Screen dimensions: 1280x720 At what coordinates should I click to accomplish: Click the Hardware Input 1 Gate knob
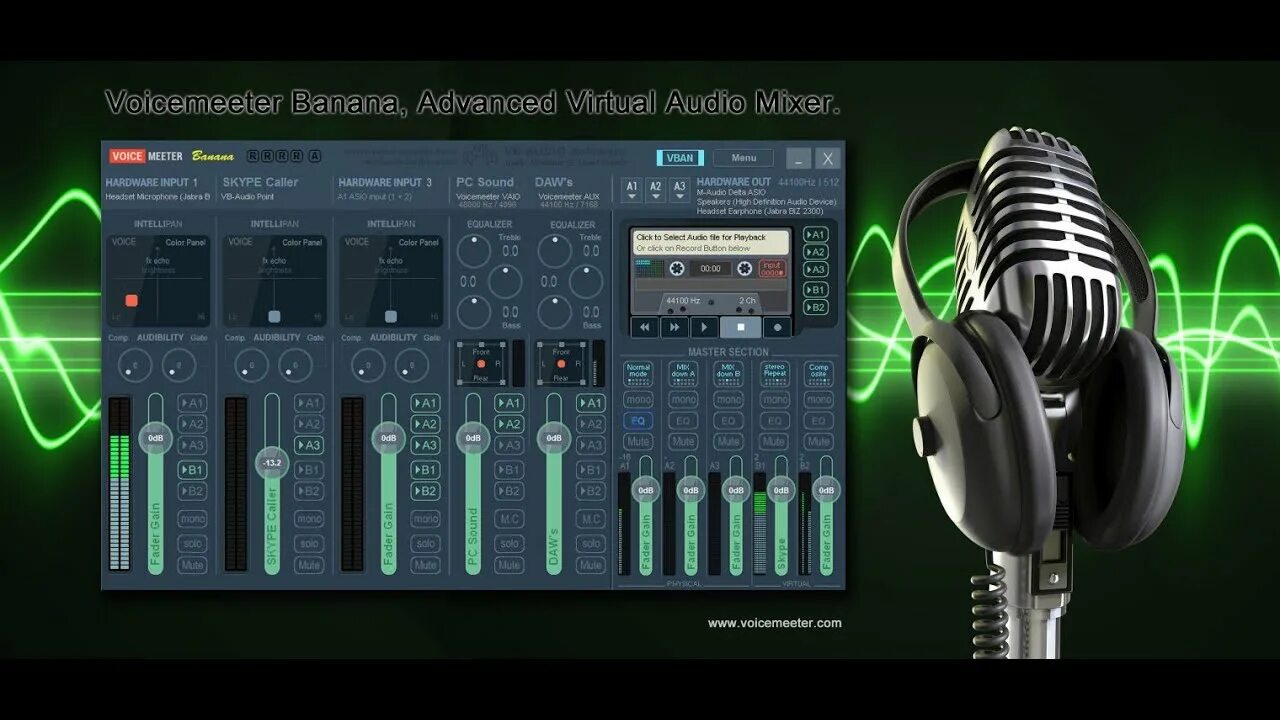pyautogui.click(x=179, y=365)
